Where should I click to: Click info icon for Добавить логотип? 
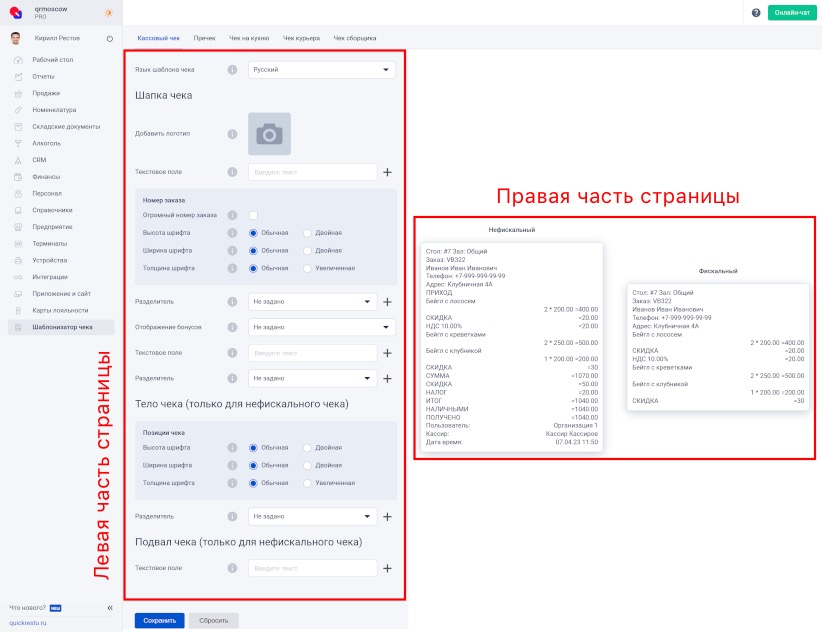tap(232, 134)
